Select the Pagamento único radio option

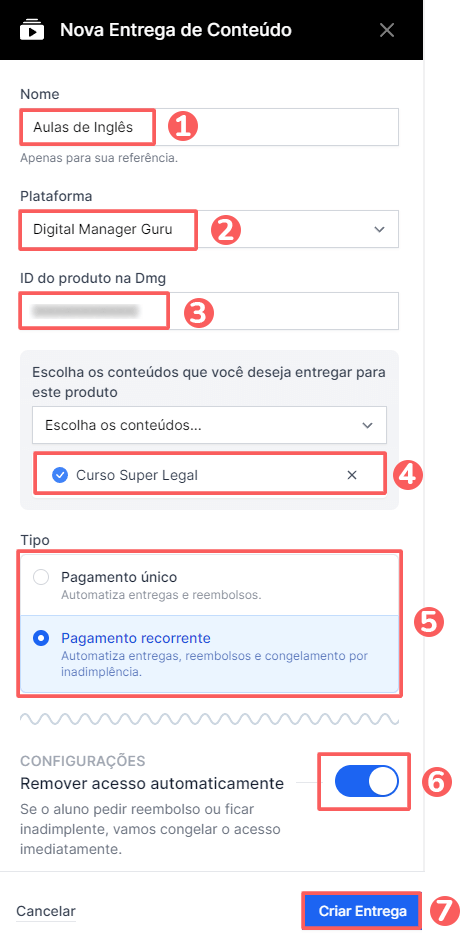41,577
